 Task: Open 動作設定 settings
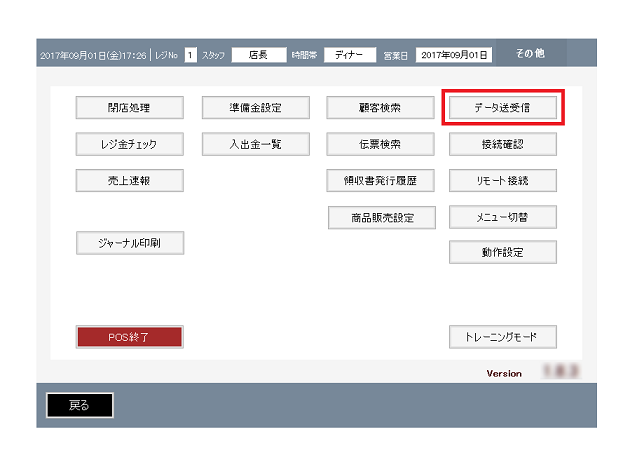tap(503, 252)
